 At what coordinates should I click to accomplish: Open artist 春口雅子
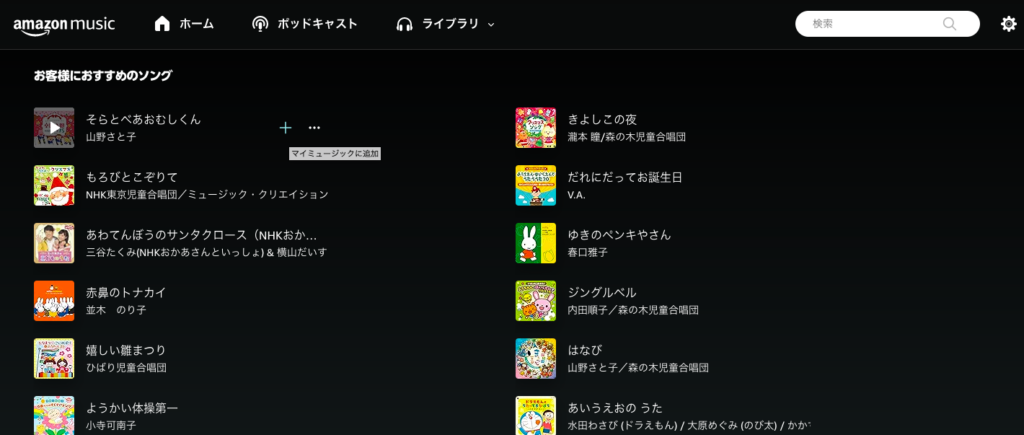coord(588,253)
